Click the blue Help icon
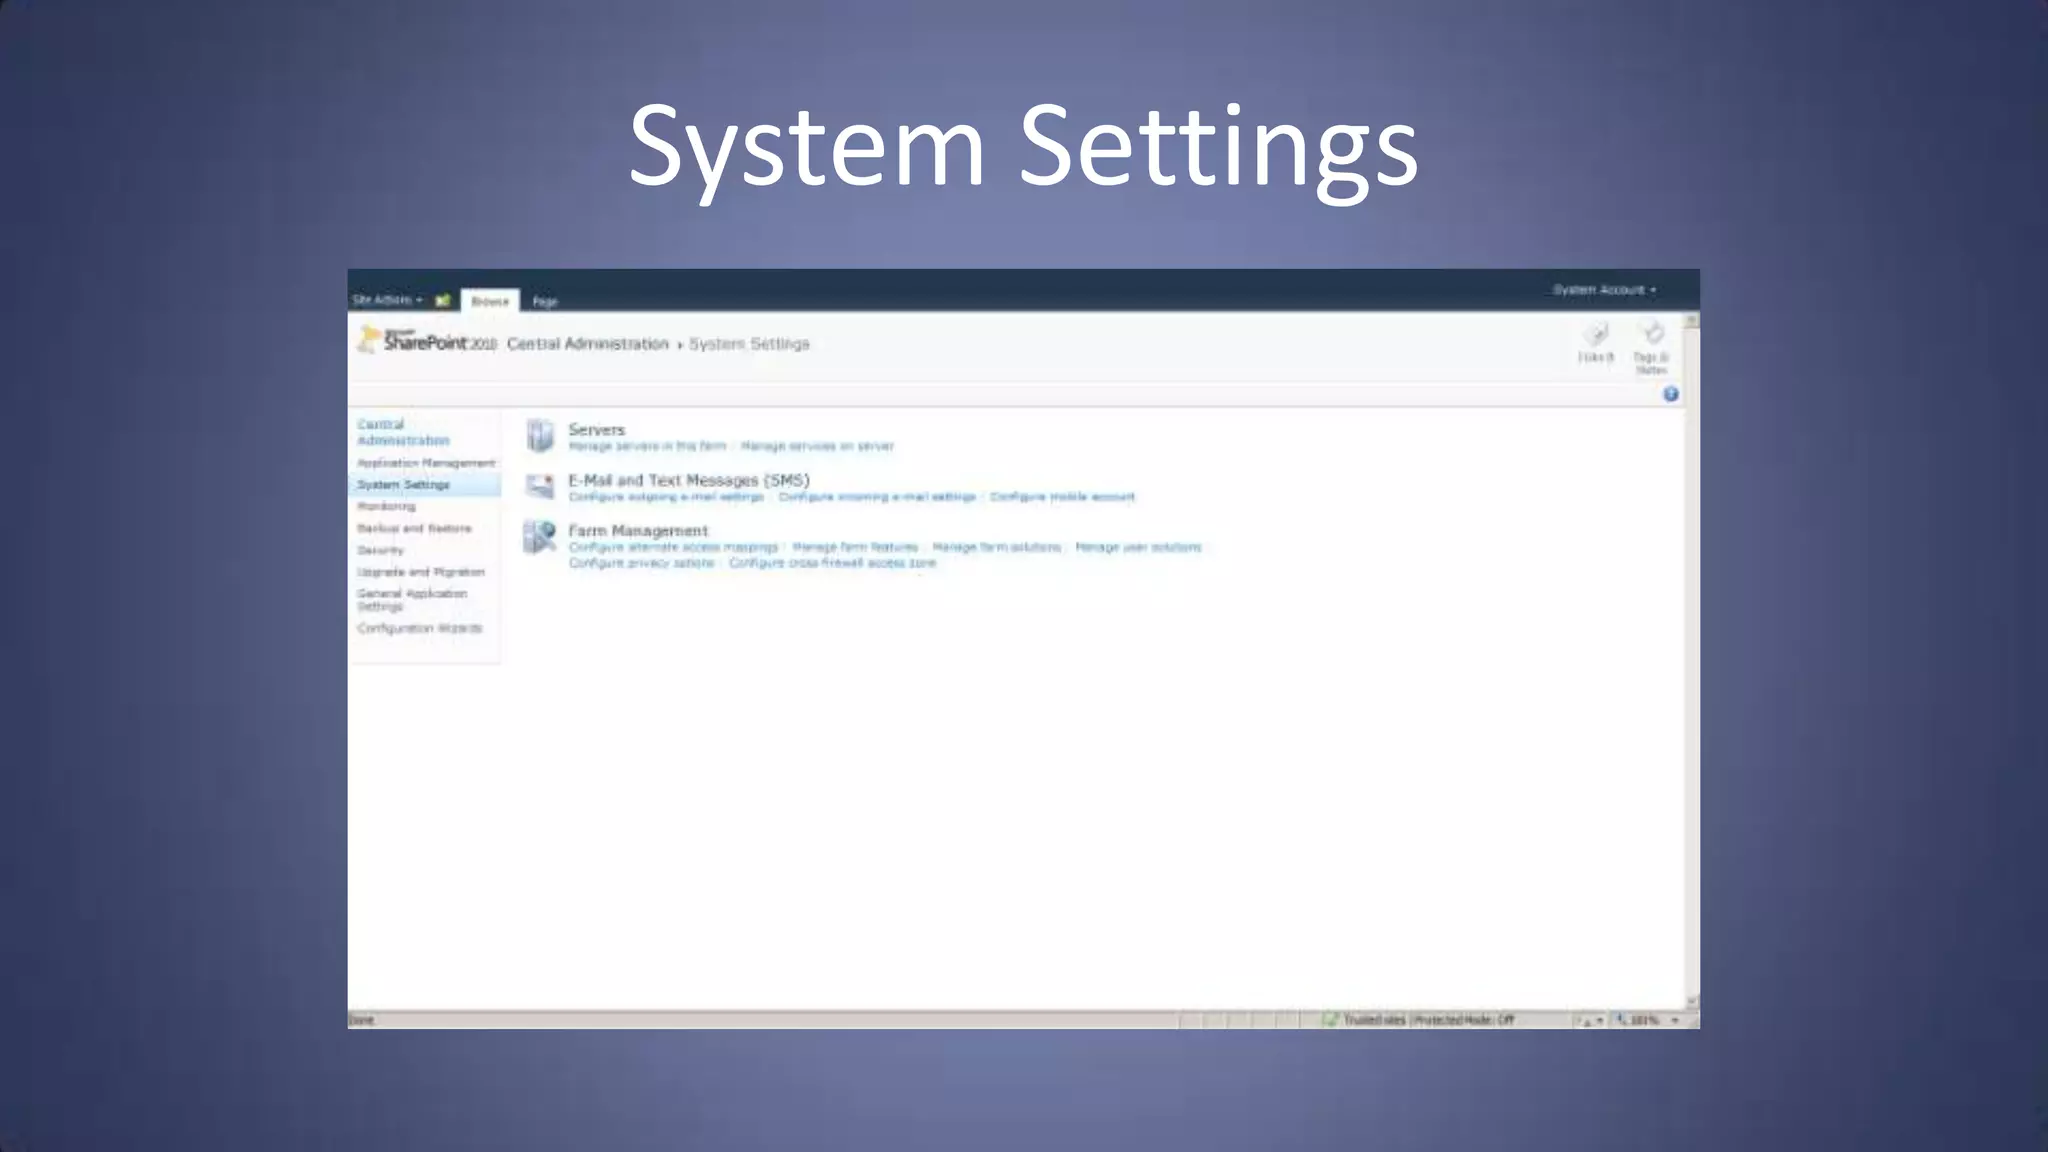The image size is (2048, 1152). [1670, 394]
